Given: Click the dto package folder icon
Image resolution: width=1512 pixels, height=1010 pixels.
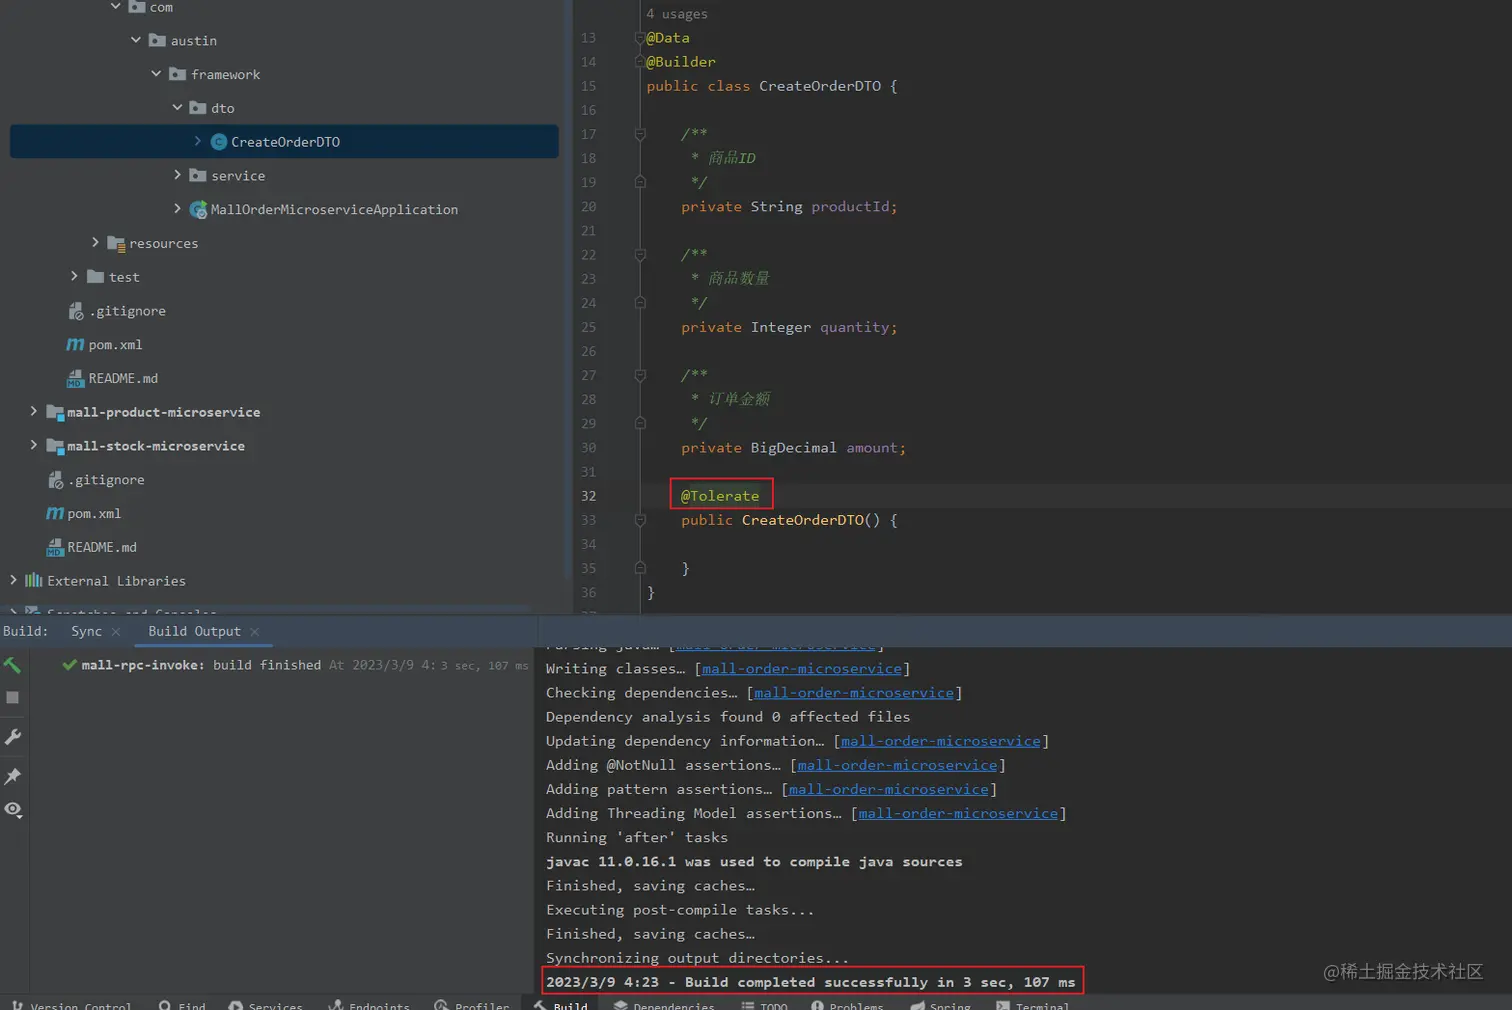Looking at the screenshot, I should click(198, 108).
